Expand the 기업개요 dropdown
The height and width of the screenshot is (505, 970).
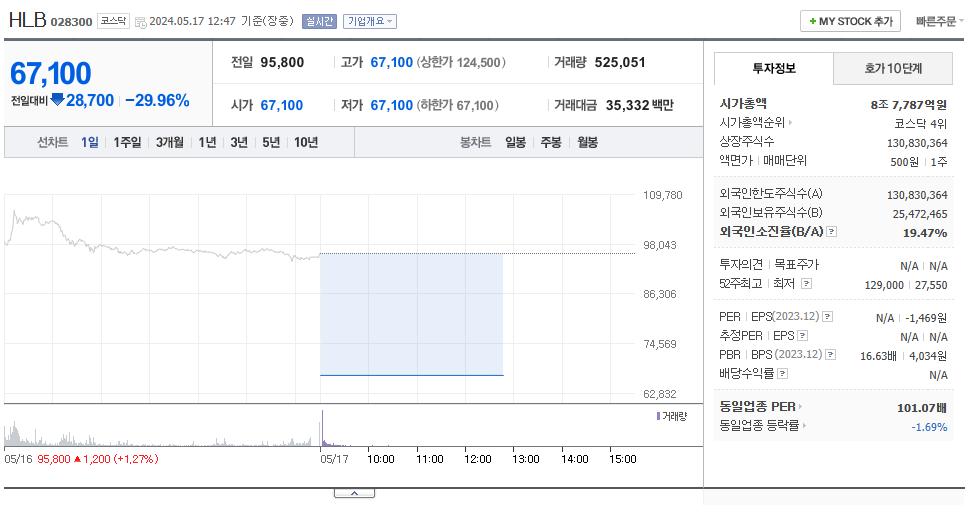(370, 21)
